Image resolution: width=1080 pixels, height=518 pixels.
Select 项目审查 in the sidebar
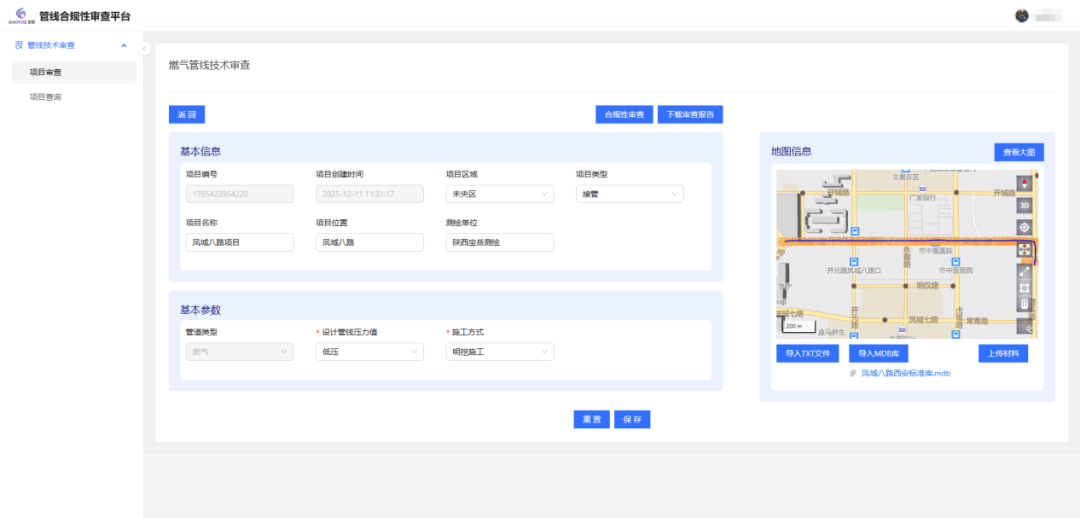[x=46, y=72]
